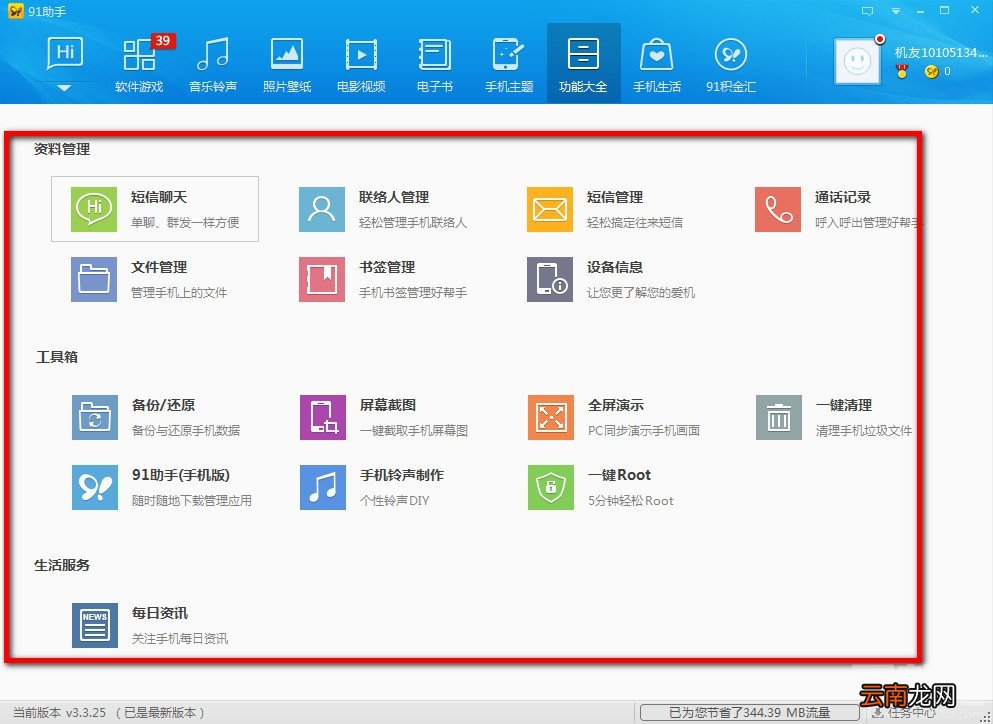993x724 pixels.
Task: Open 91积金汇 points tab
Action: [x=731, y=64]
